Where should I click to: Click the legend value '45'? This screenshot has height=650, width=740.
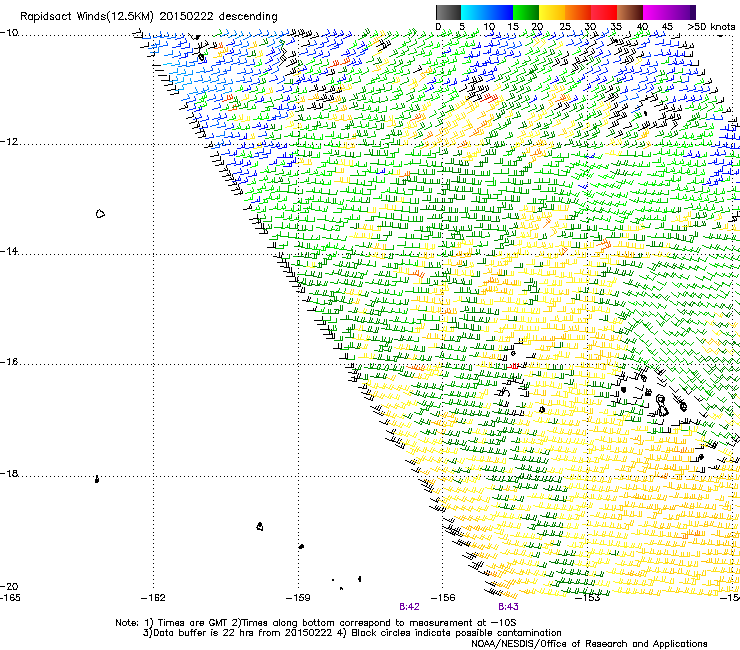(667, 27)
